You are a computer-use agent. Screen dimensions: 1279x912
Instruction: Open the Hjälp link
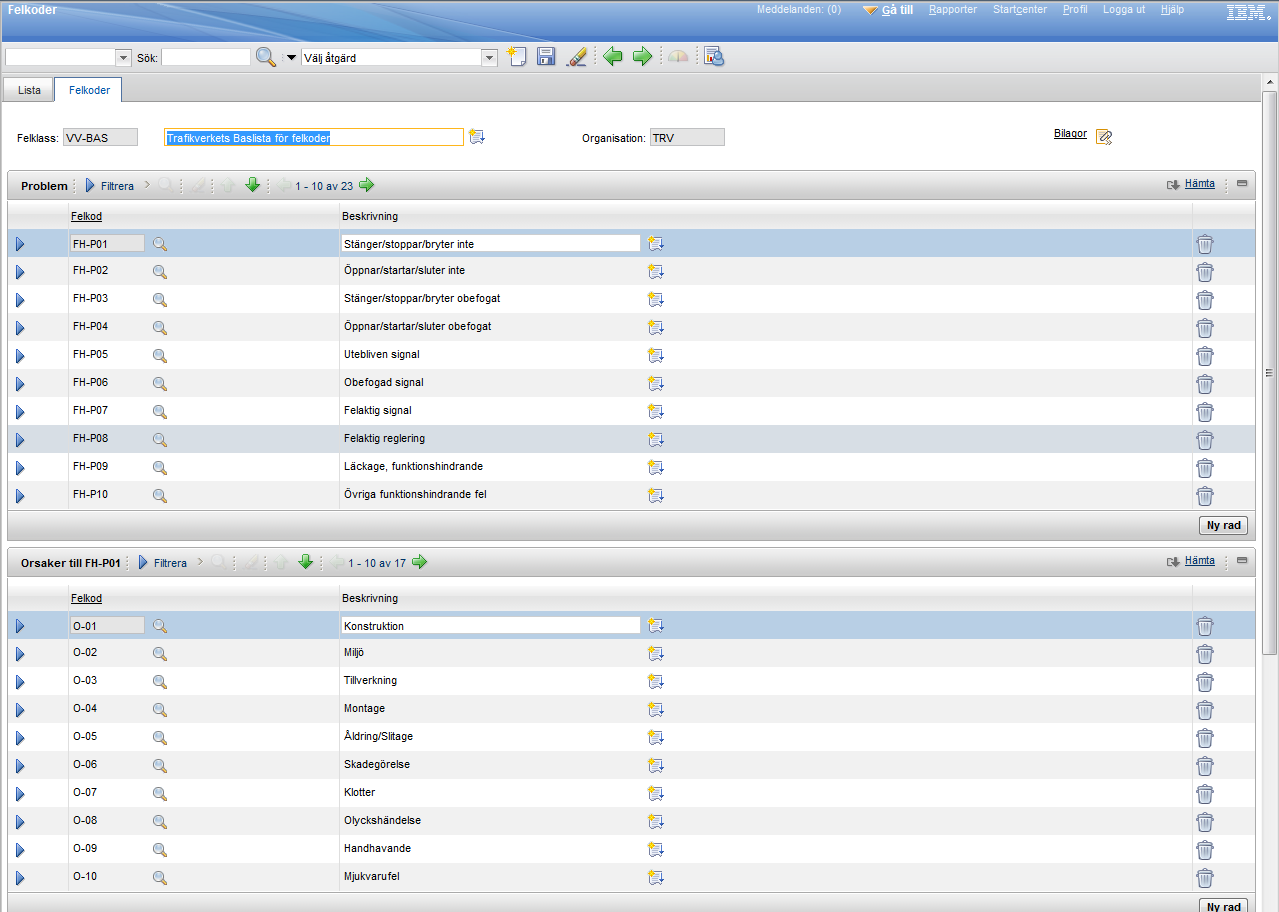click(1172, 9)
